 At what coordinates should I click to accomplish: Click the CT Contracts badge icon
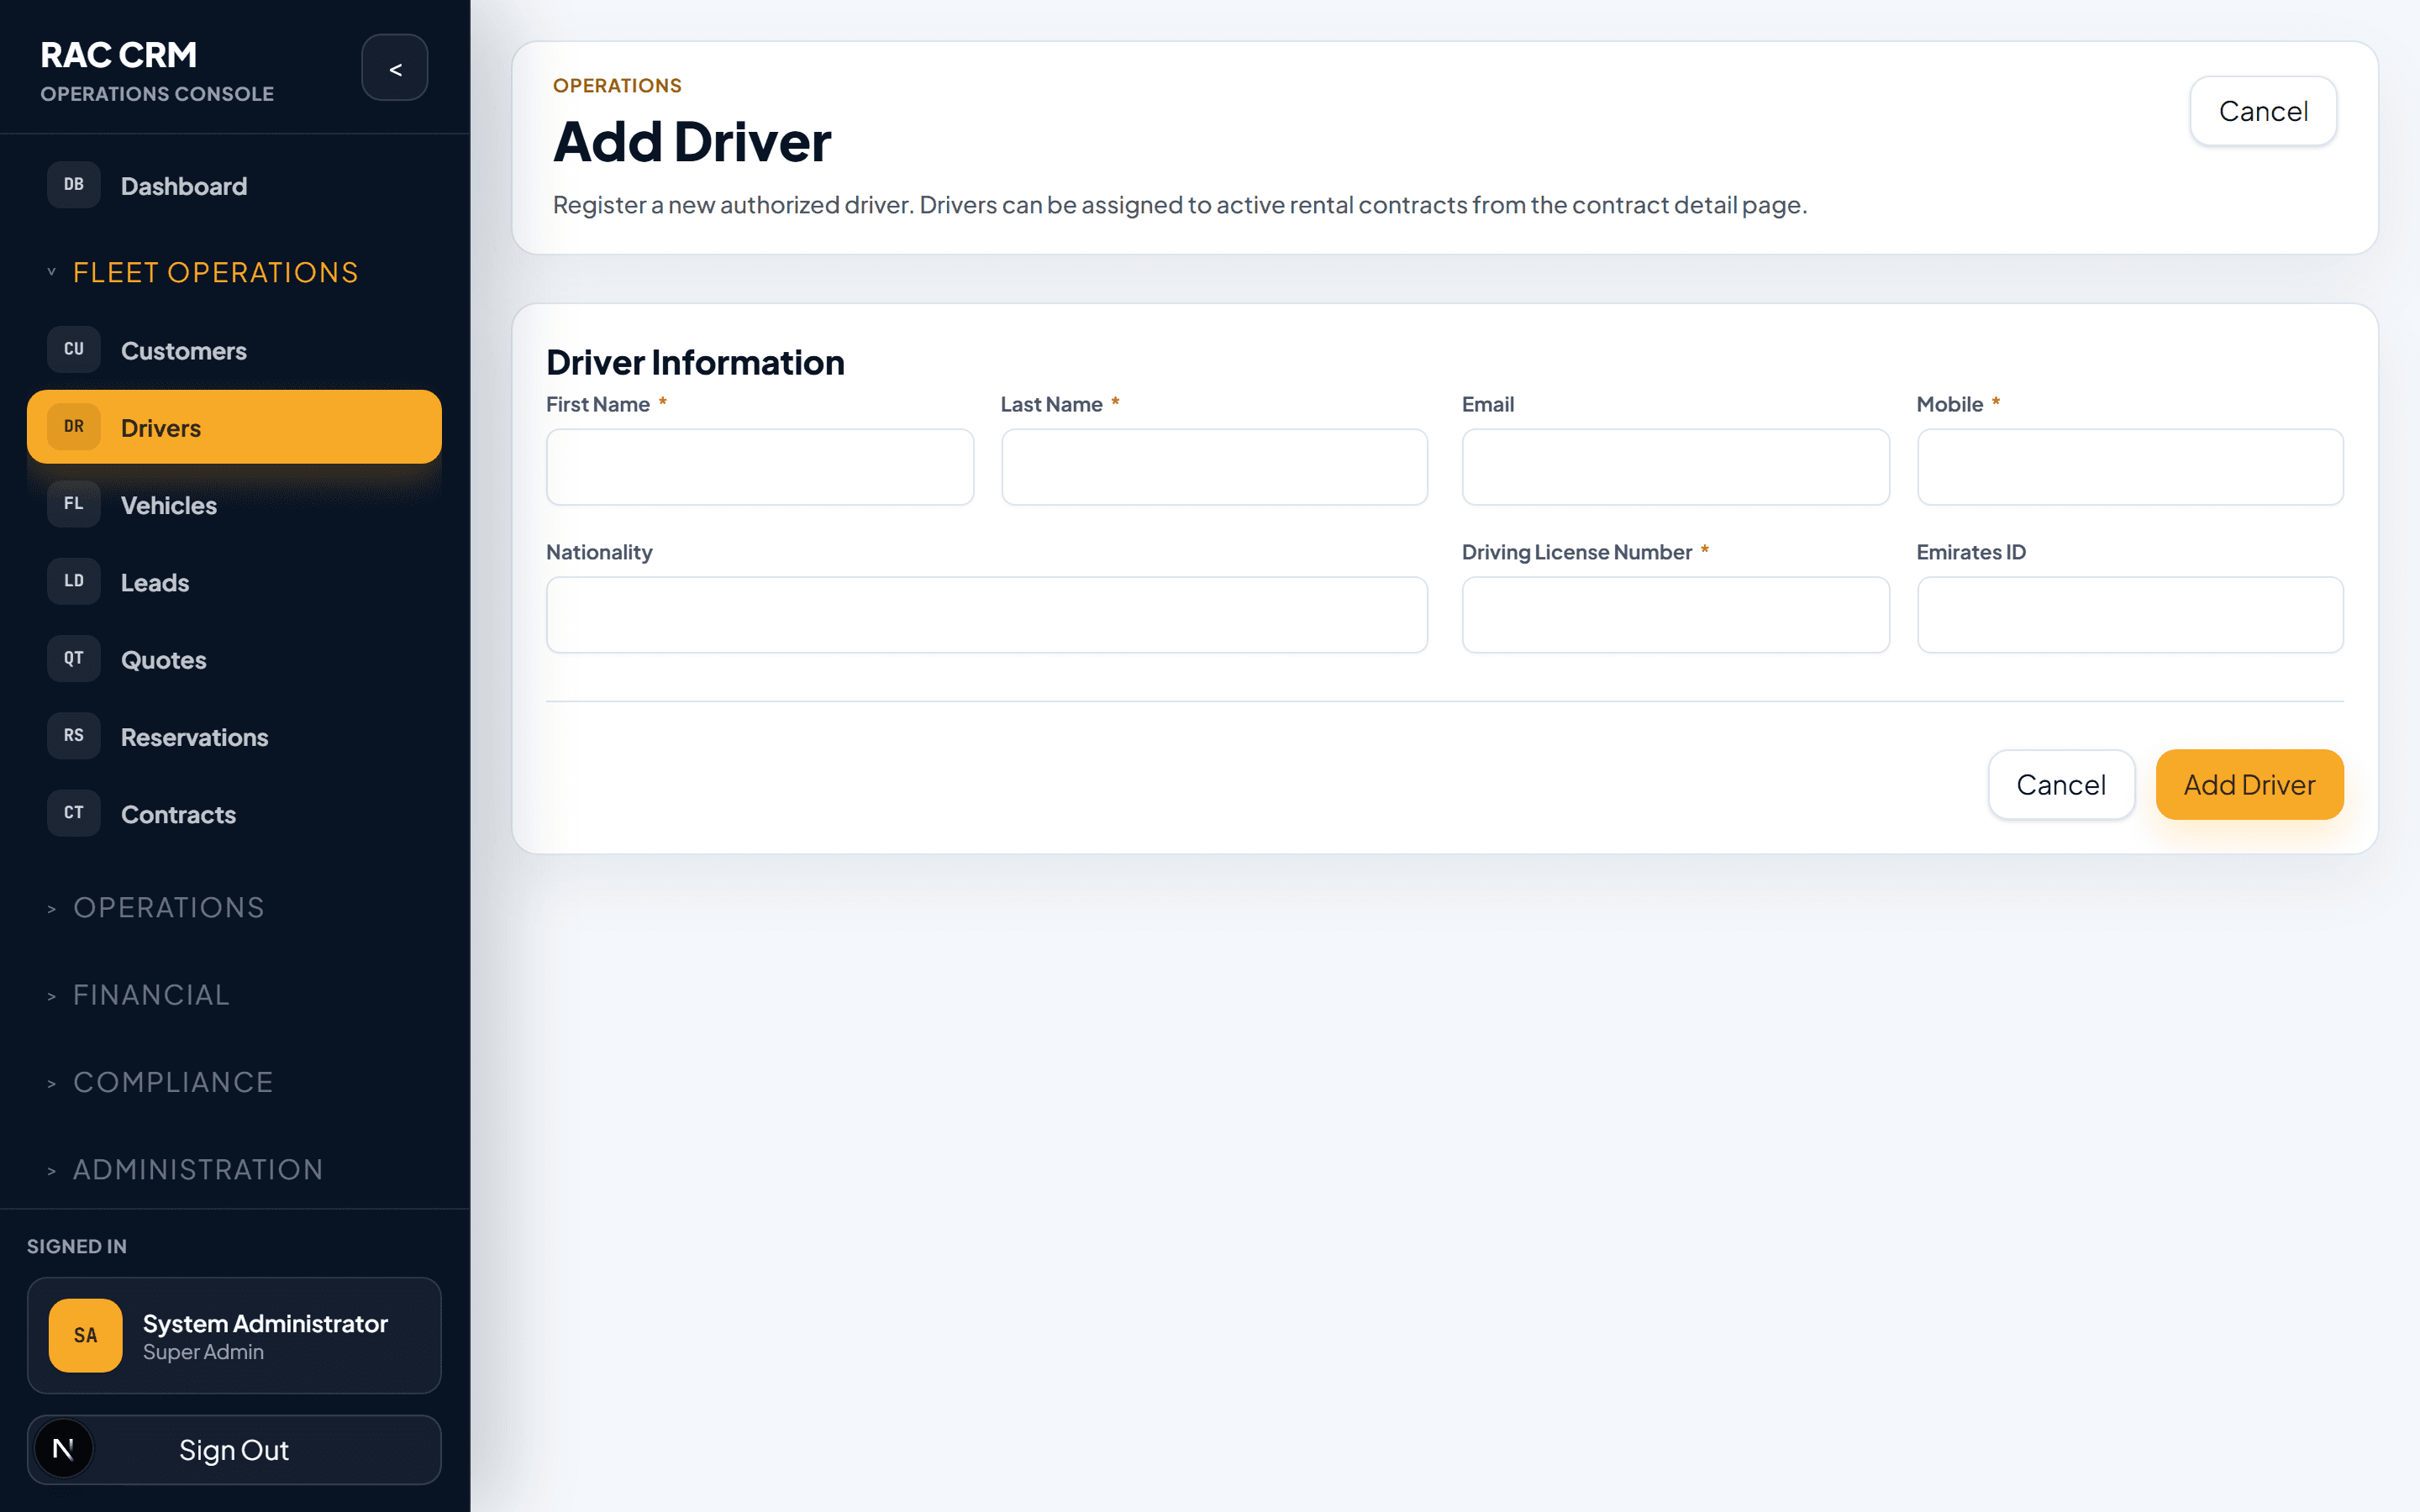pos(74,813)
